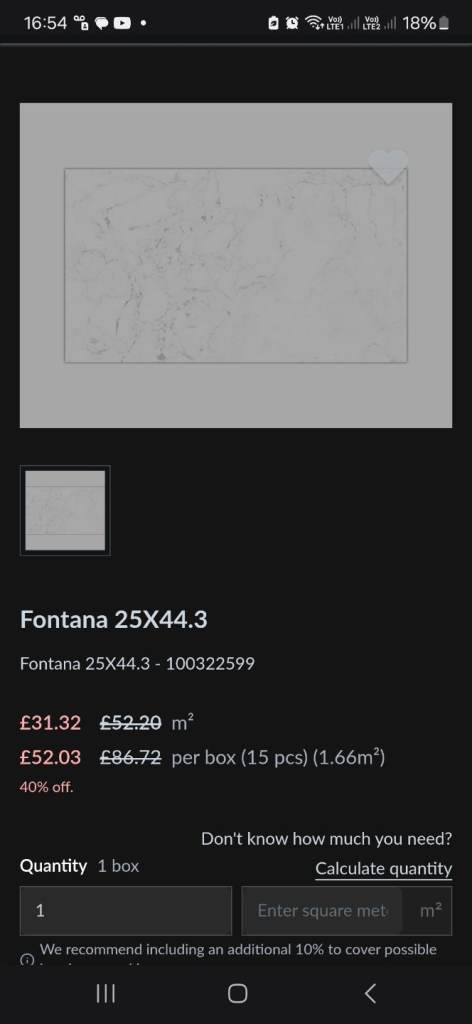Image resolution: width=472 pixels, height=1024 pixels.
Task: Tap the Fontana 25X44.3 product title
Action: 114,619
